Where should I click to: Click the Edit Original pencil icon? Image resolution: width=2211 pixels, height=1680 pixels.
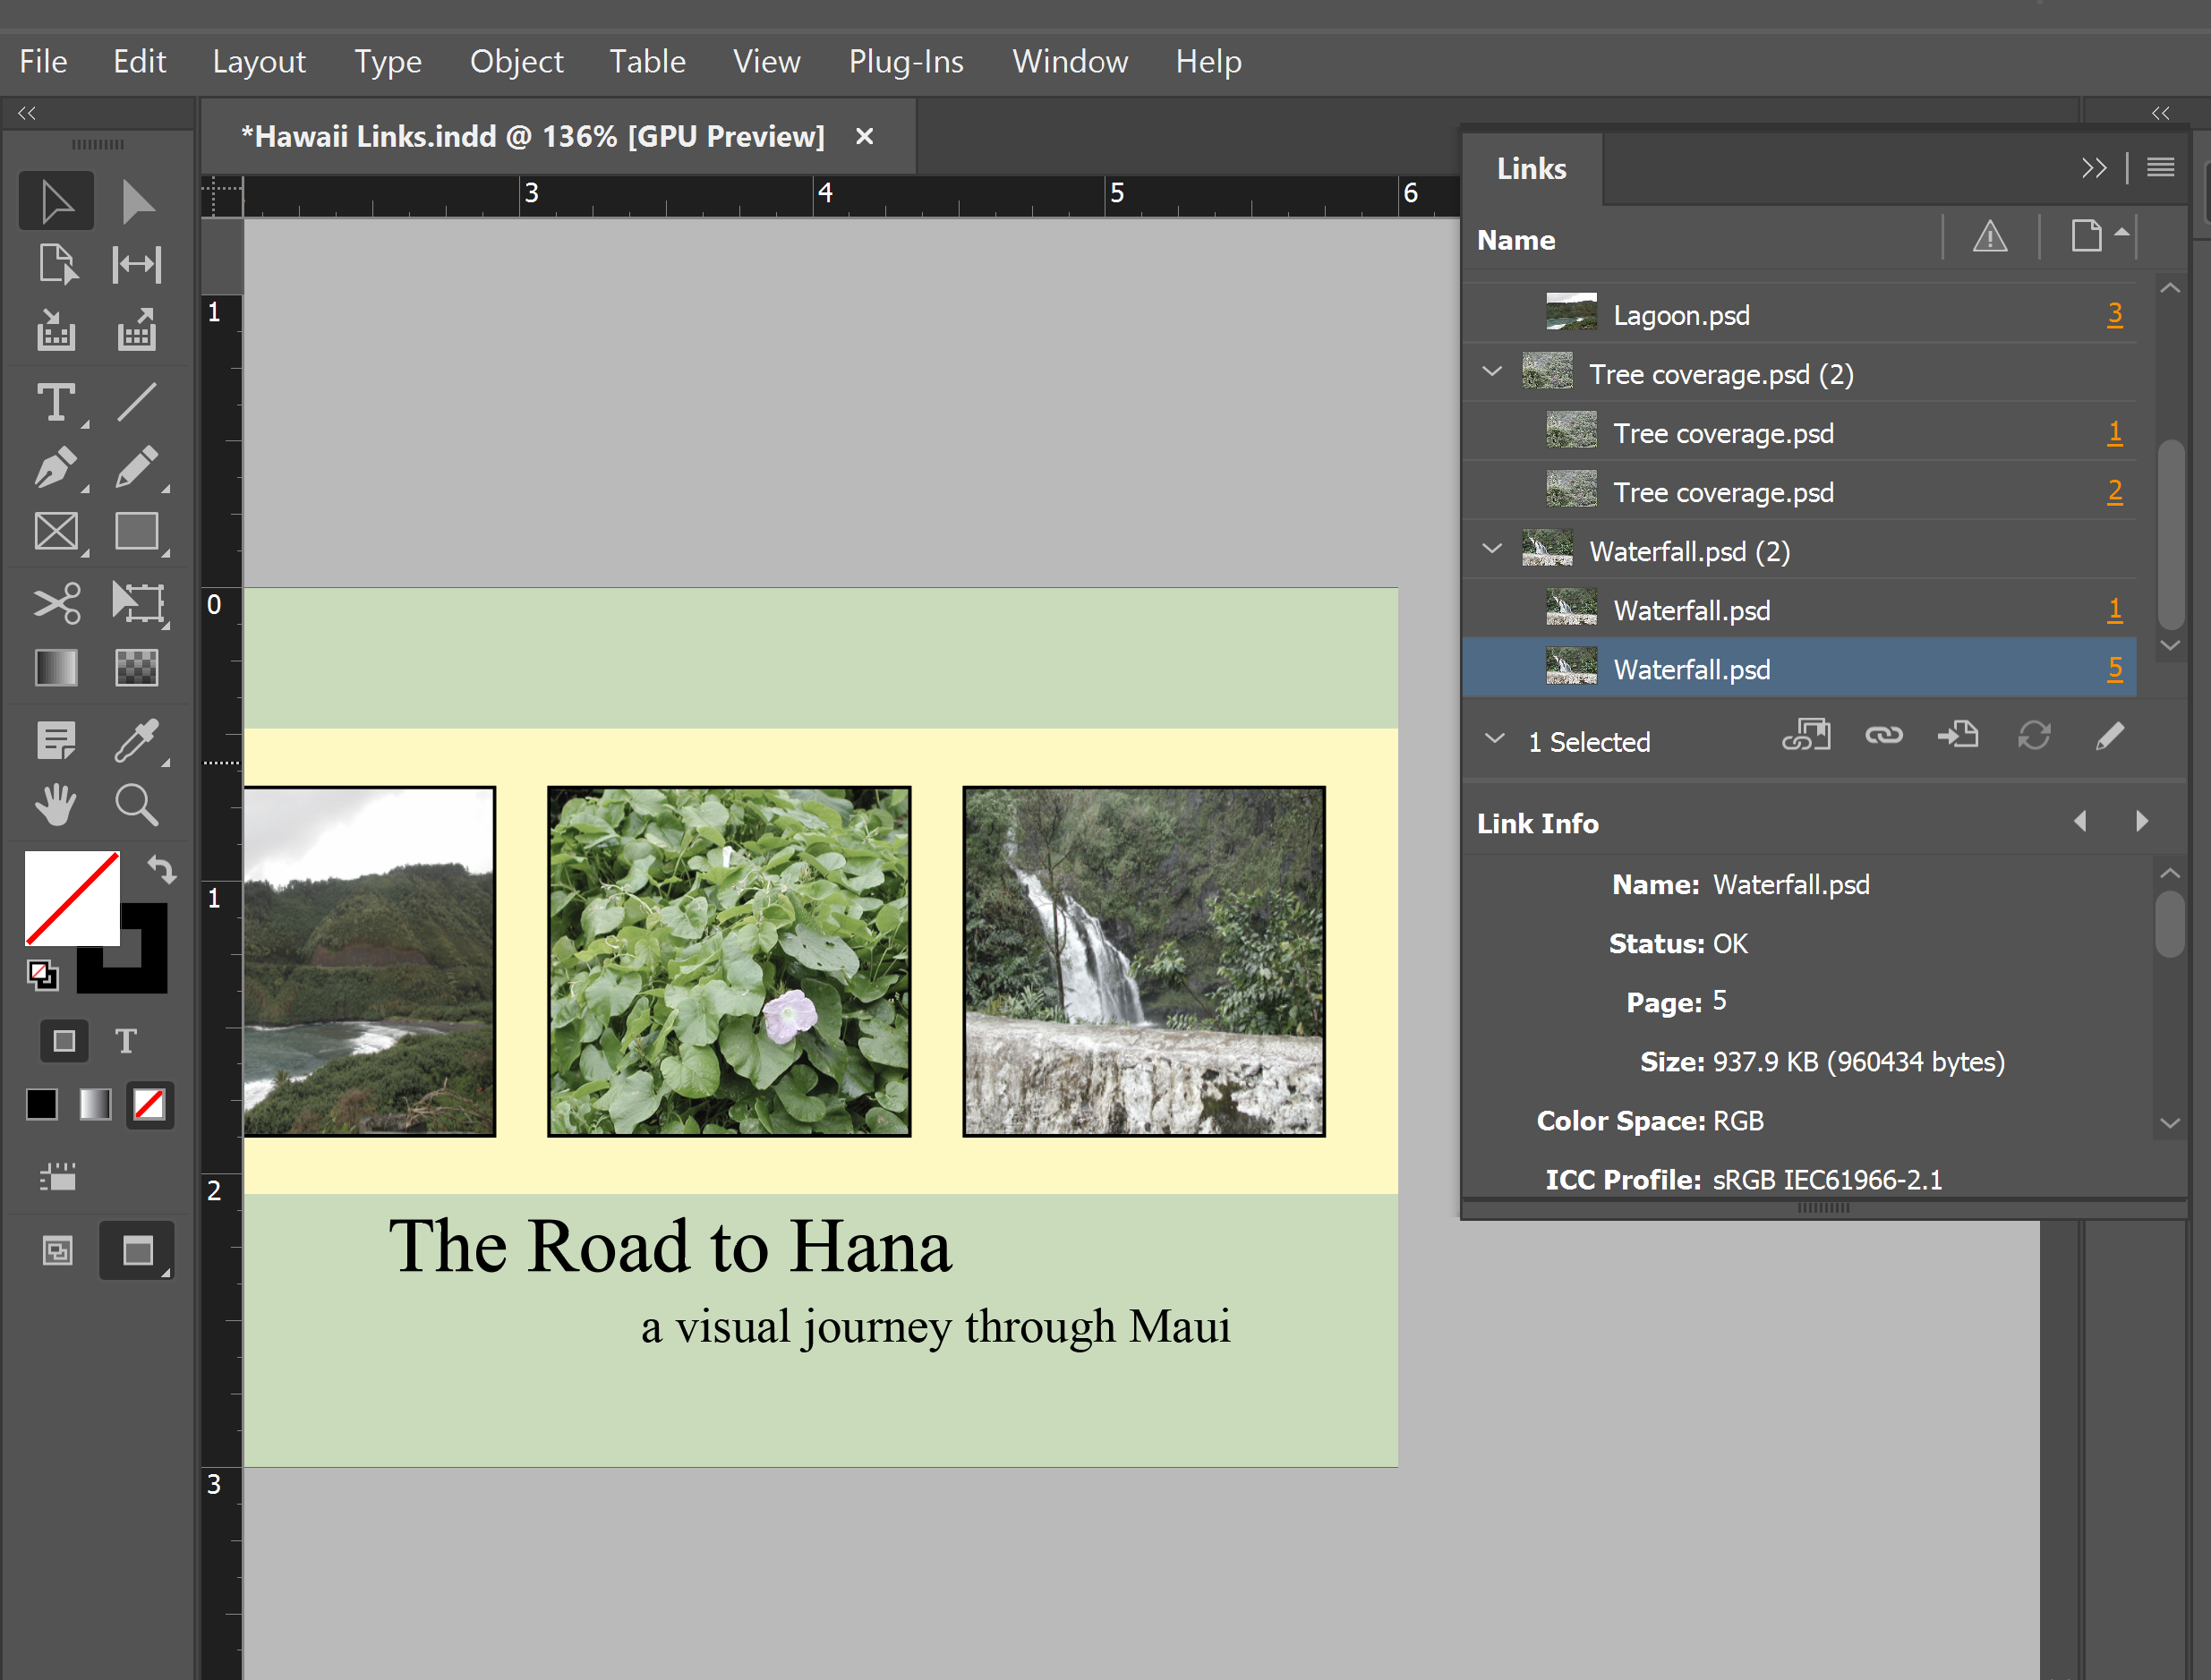point(2110,736)
